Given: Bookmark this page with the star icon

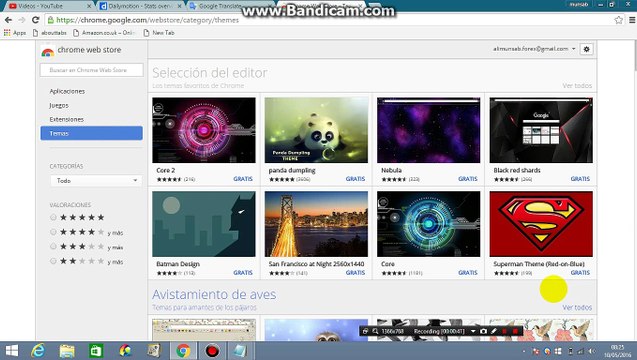Looking at the screenshot, I should pos(618,20).
